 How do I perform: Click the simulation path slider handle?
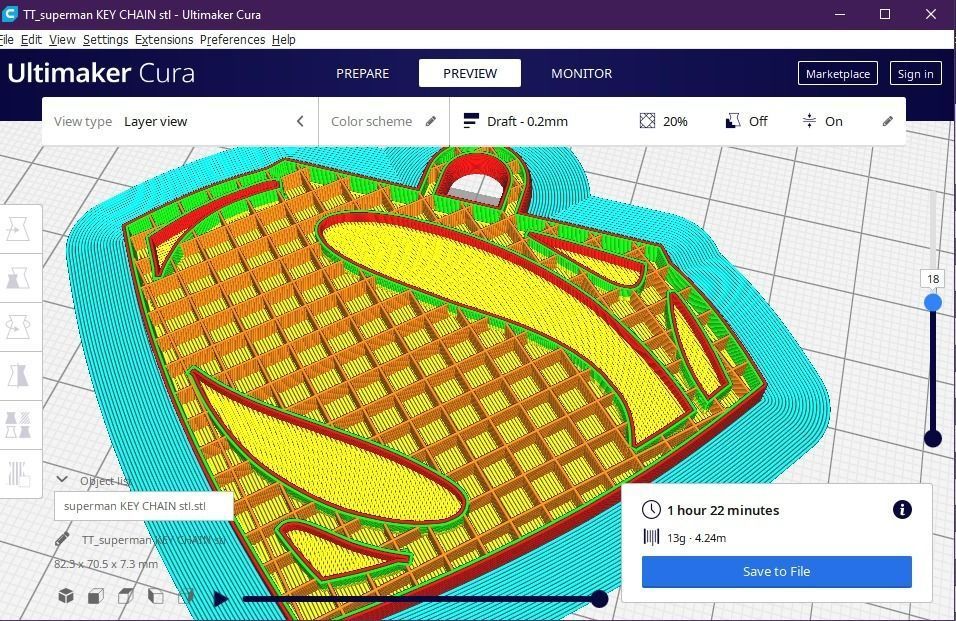[x=599, y=599]
